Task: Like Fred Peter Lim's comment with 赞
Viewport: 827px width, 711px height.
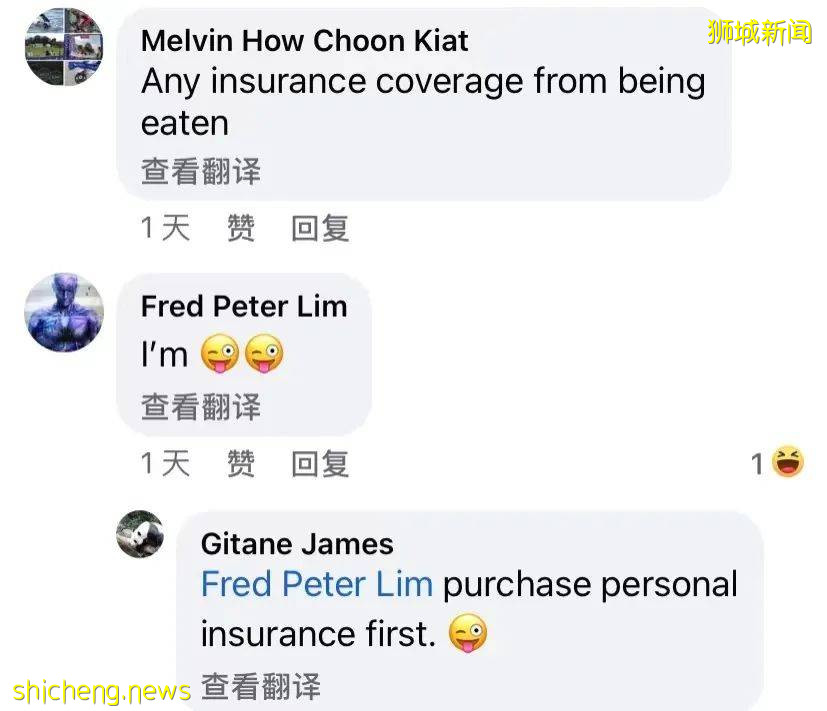Action: coord(241,463)
